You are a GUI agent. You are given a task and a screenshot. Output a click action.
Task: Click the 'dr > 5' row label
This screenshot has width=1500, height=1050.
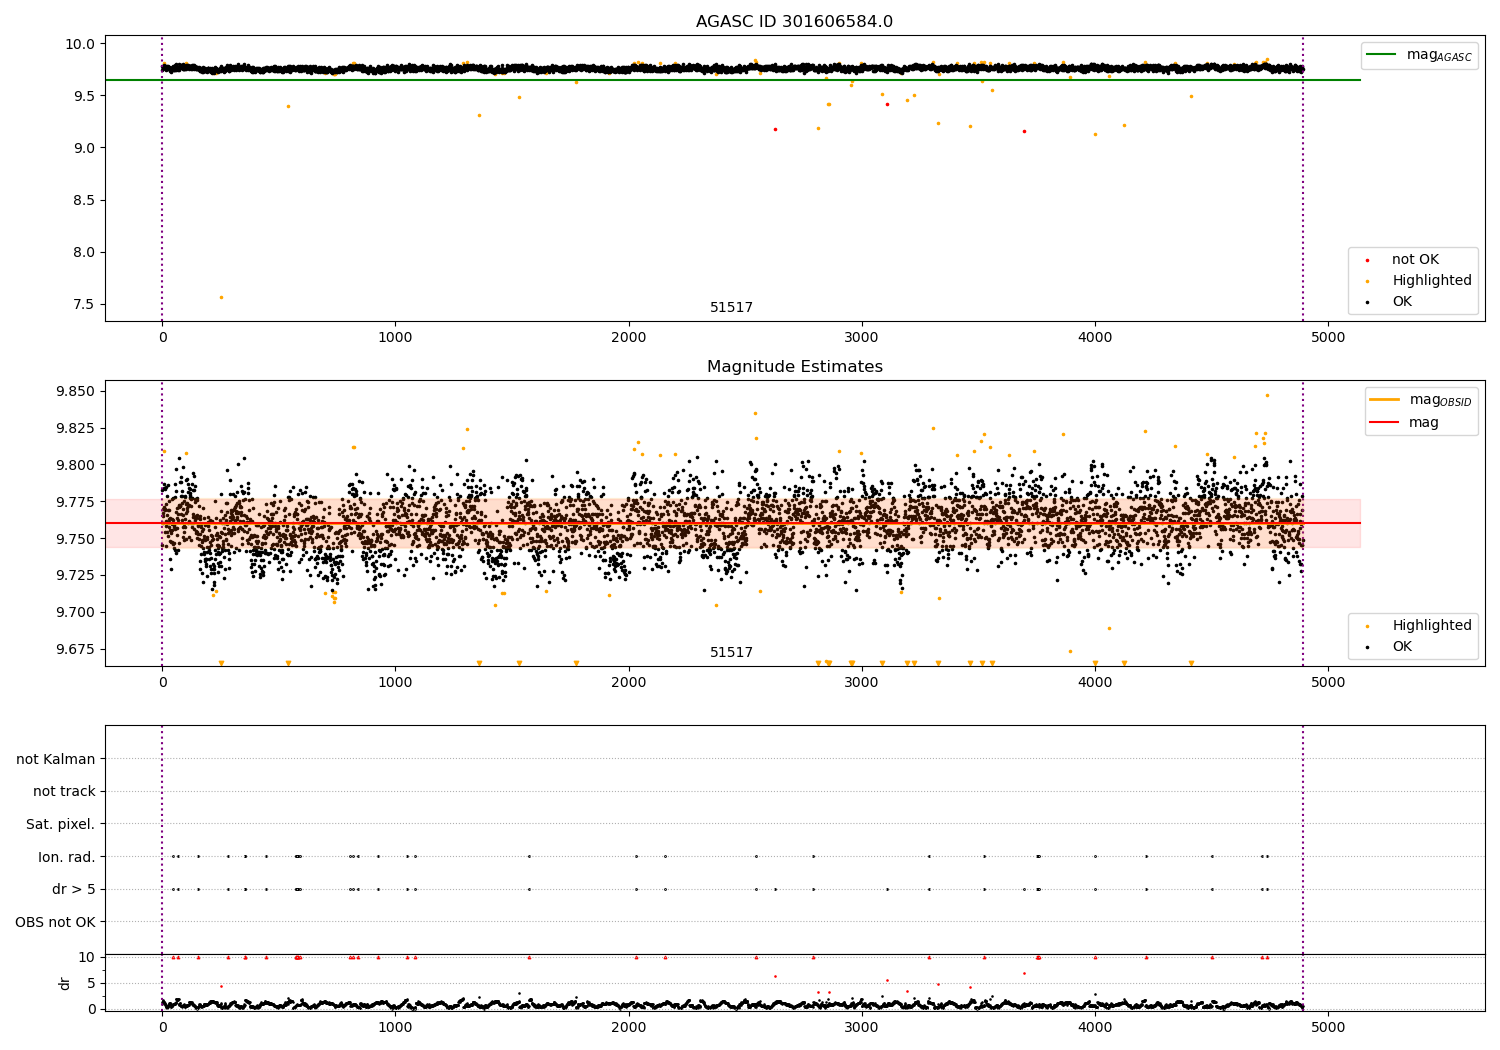click(74, 889)
